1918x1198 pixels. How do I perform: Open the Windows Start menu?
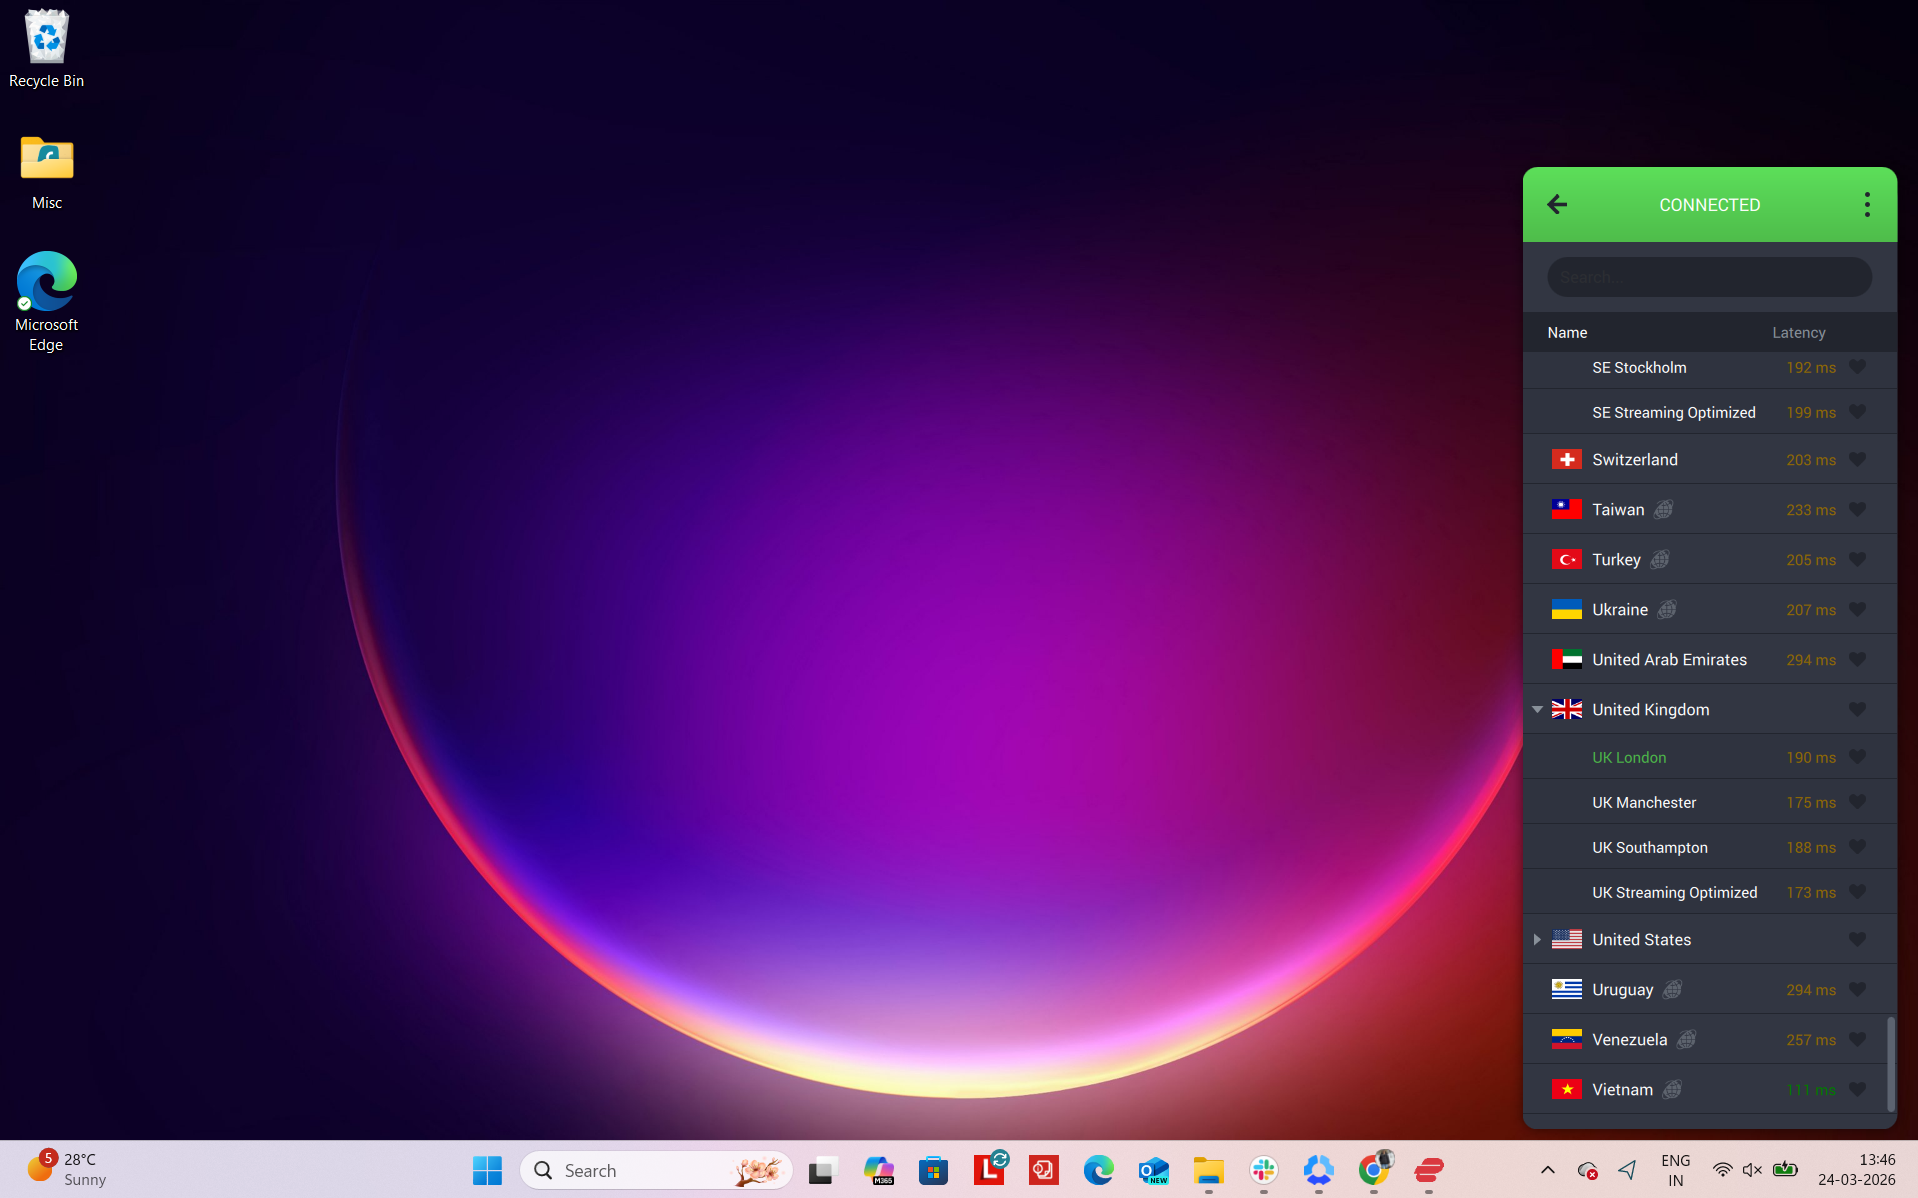[x=487, y=1170]
